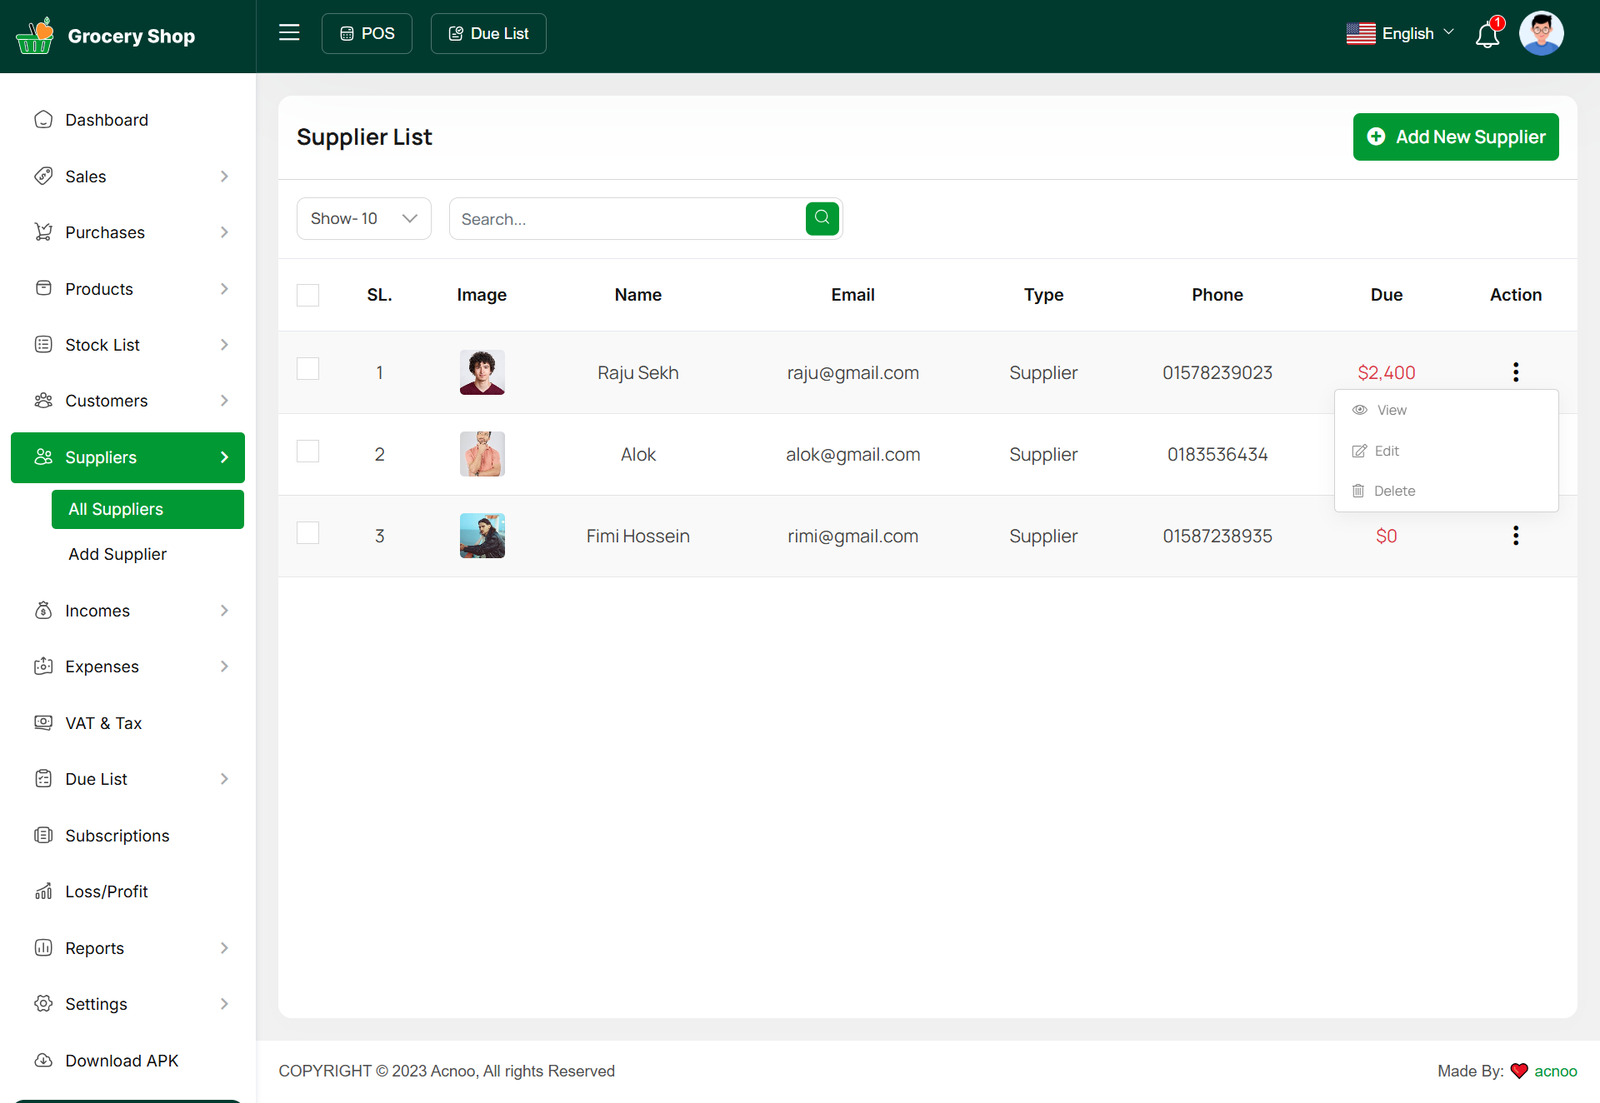Open the English language dropdown
This screenshot has width=1600, height=1103.
coord(1400,34)
